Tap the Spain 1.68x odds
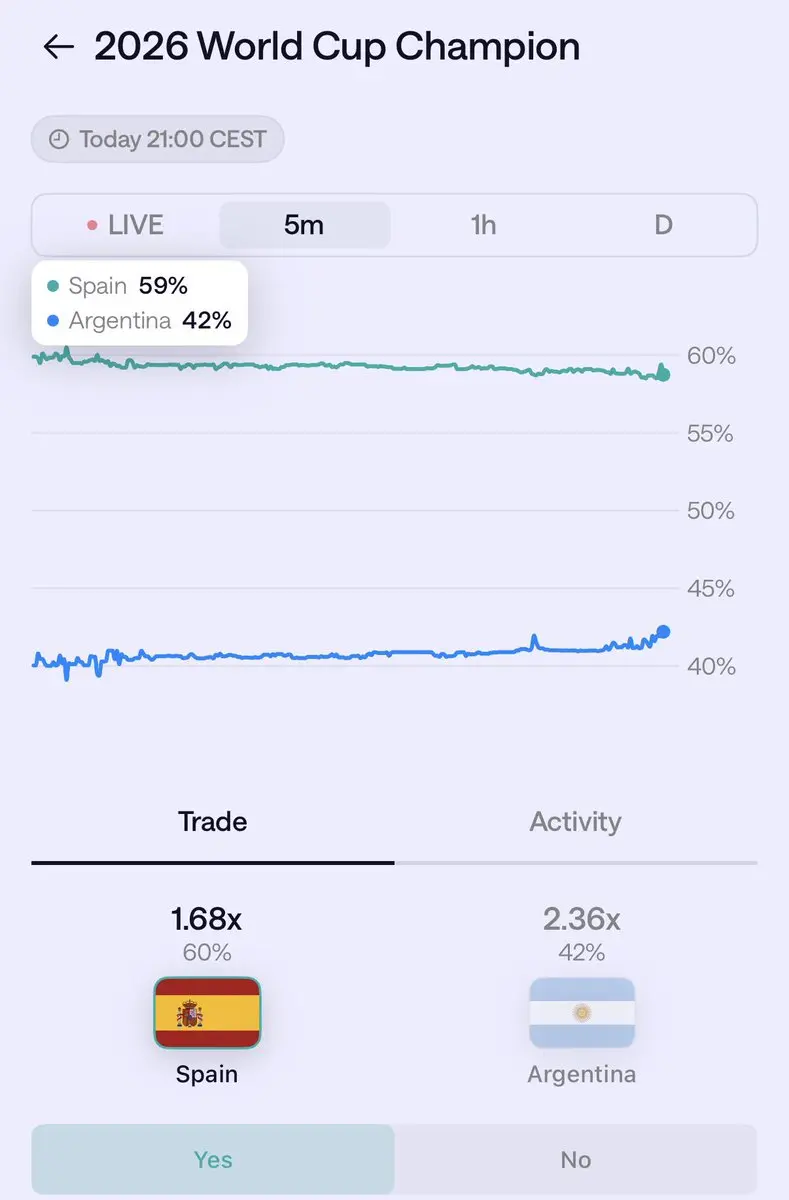Viewport: 789px width, 1200px height. click(x=207, y=919)
